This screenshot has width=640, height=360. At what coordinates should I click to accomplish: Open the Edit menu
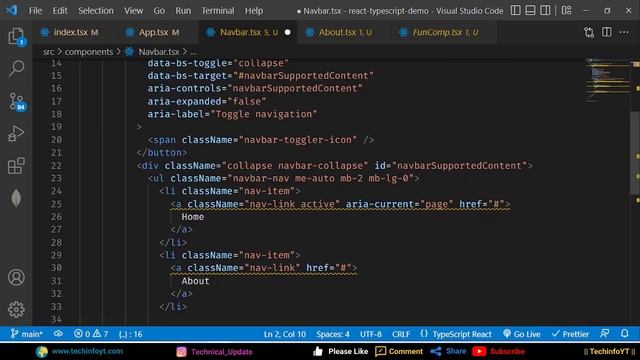tap(60, 11)
